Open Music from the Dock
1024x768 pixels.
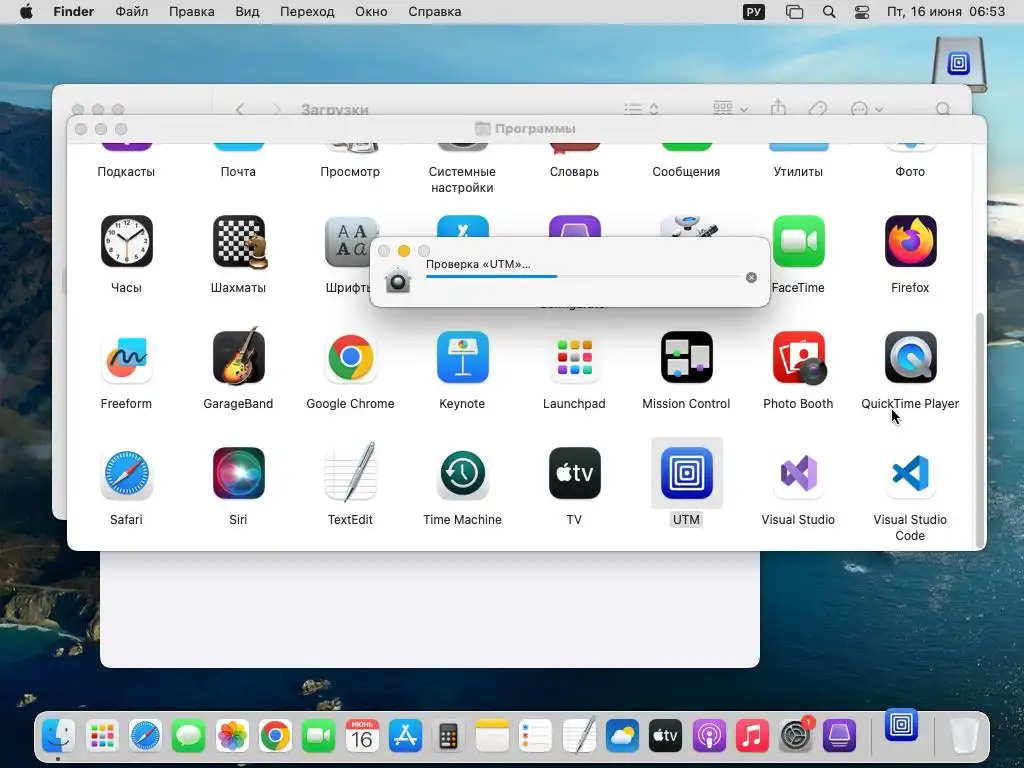pos(752,737)
